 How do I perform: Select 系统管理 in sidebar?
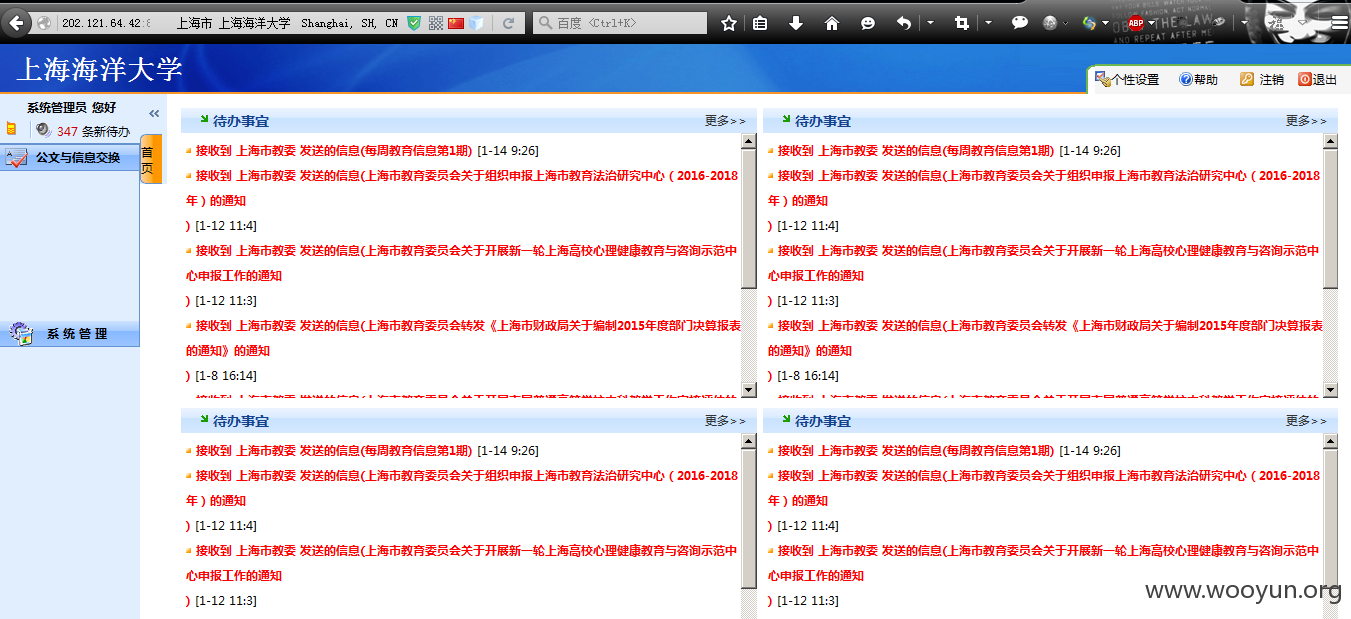(70, 334)
